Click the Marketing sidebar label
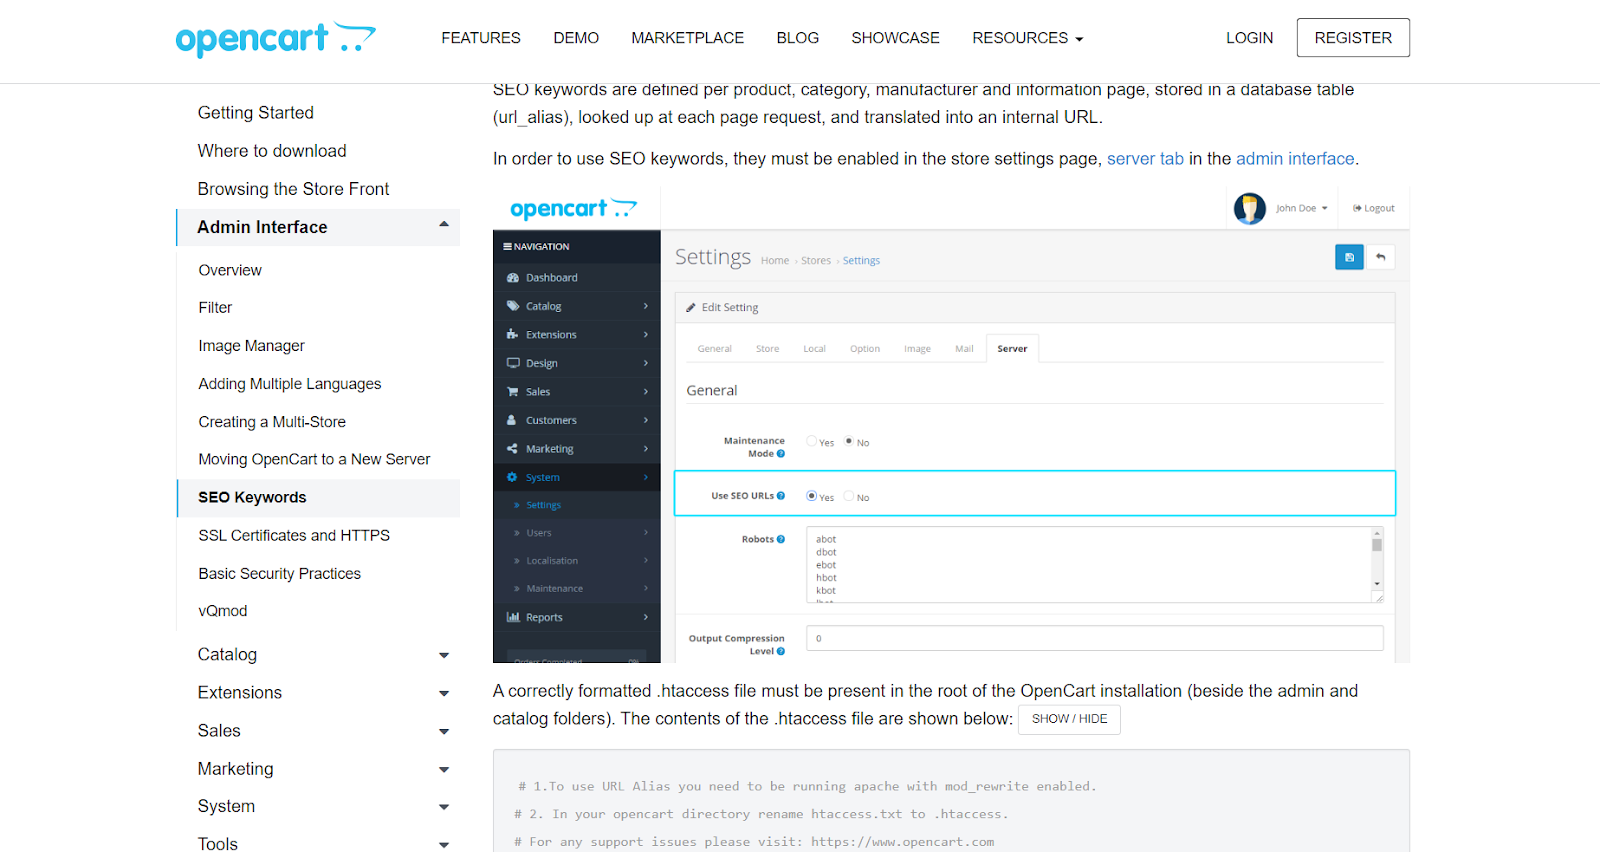Screen dimensions: 1600x852 (235, 769)
